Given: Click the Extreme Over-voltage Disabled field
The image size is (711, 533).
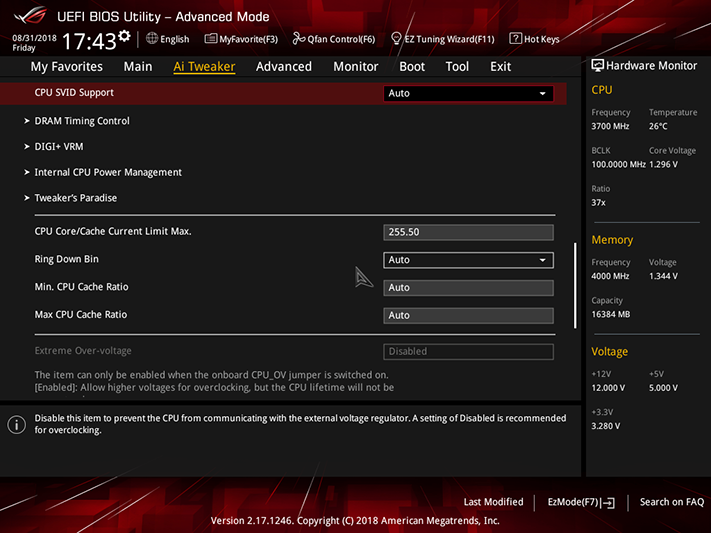Looking at the screenshot, I should point(468,352).
